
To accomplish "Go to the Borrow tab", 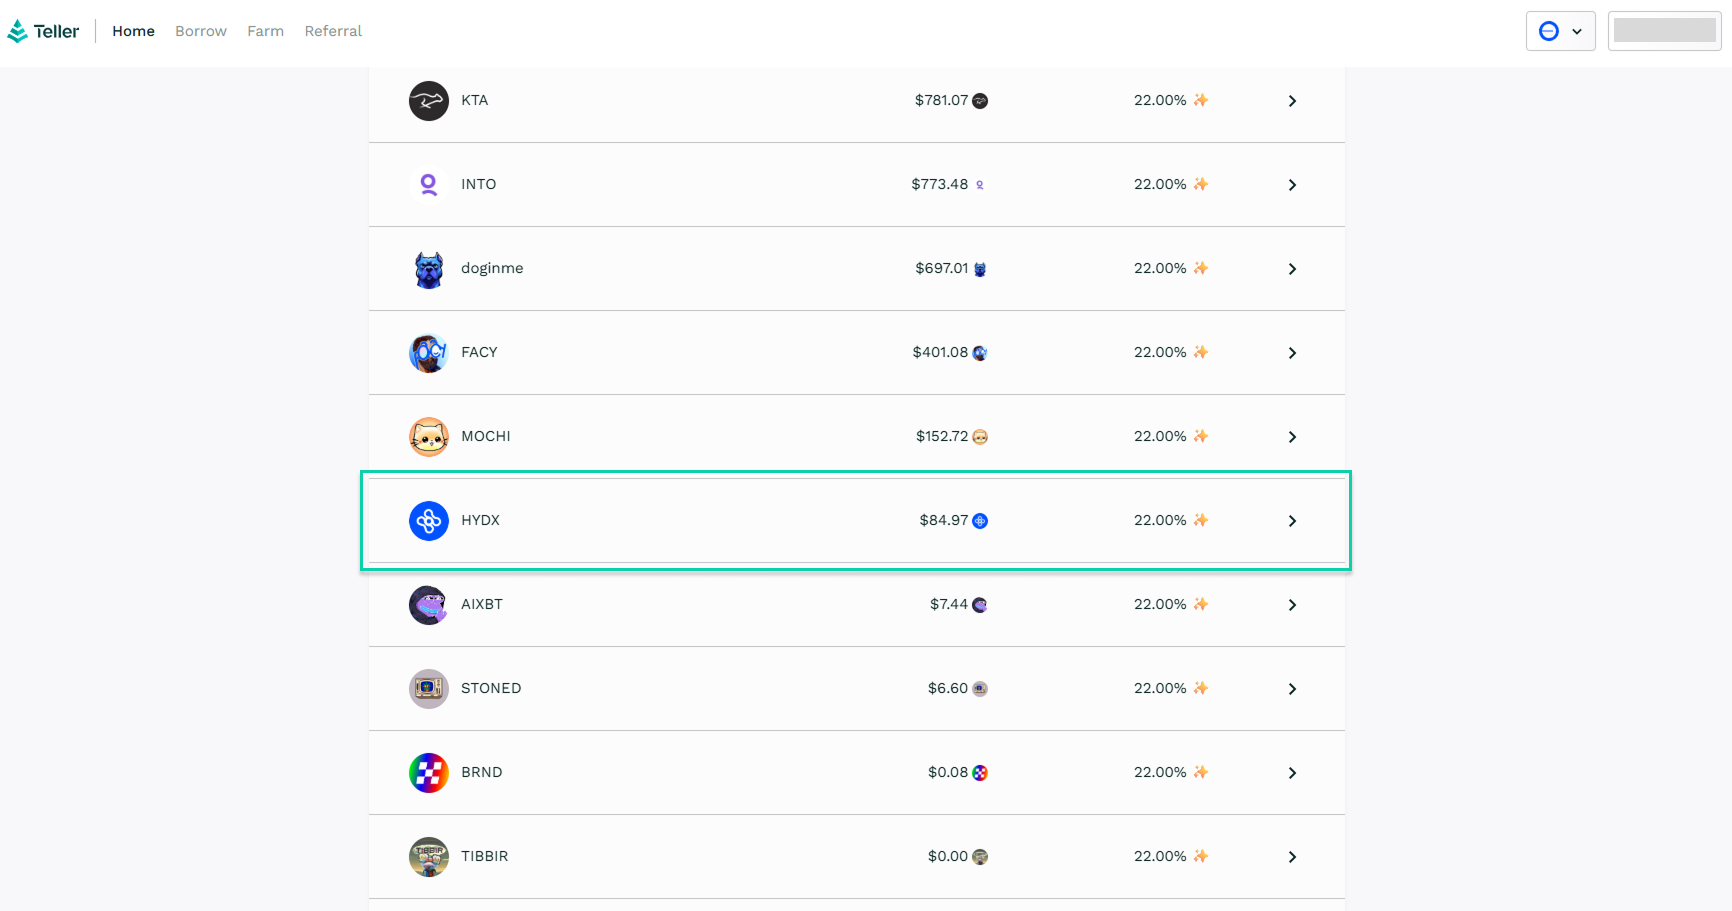I will pyautogui.click(x=201, y=31).
